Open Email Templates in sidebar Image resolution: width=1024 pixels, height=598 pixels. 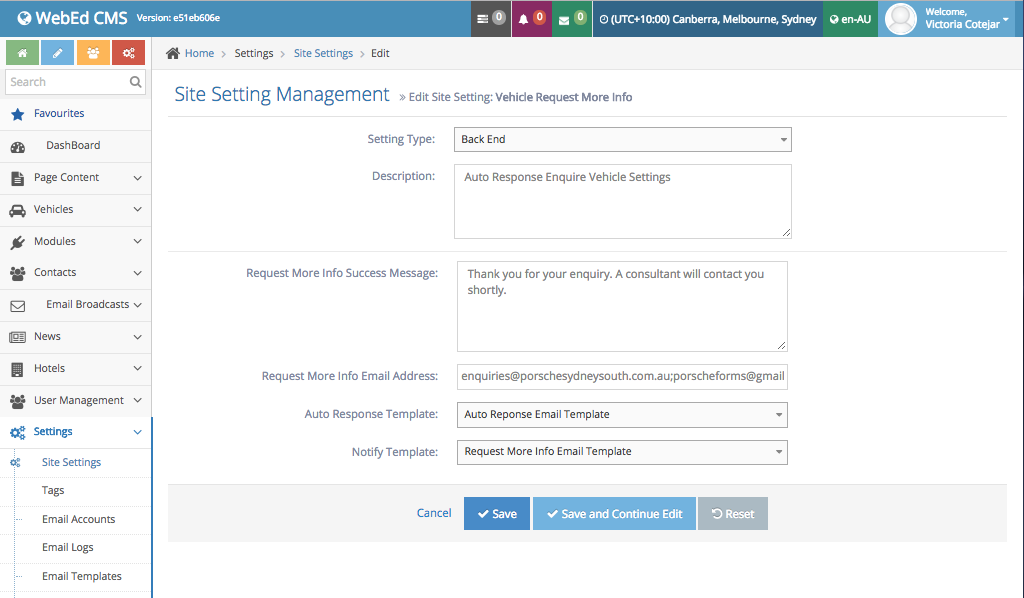(82, 576)
